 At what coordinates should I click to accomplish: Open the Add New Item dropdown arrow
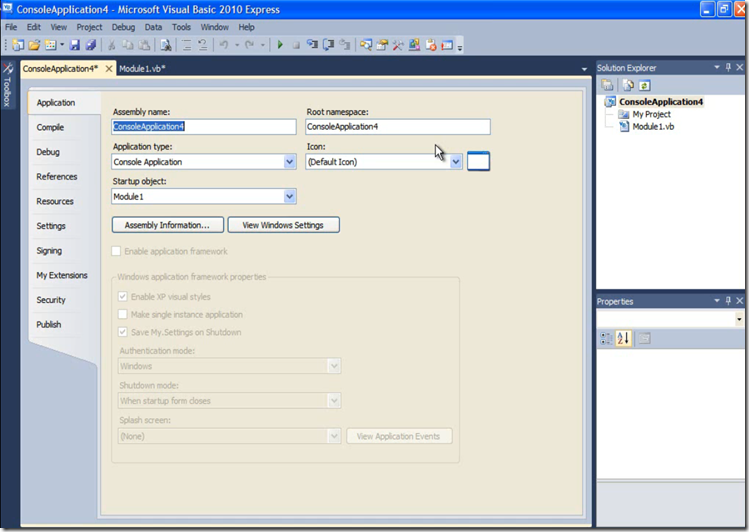[x=62, y=45]
